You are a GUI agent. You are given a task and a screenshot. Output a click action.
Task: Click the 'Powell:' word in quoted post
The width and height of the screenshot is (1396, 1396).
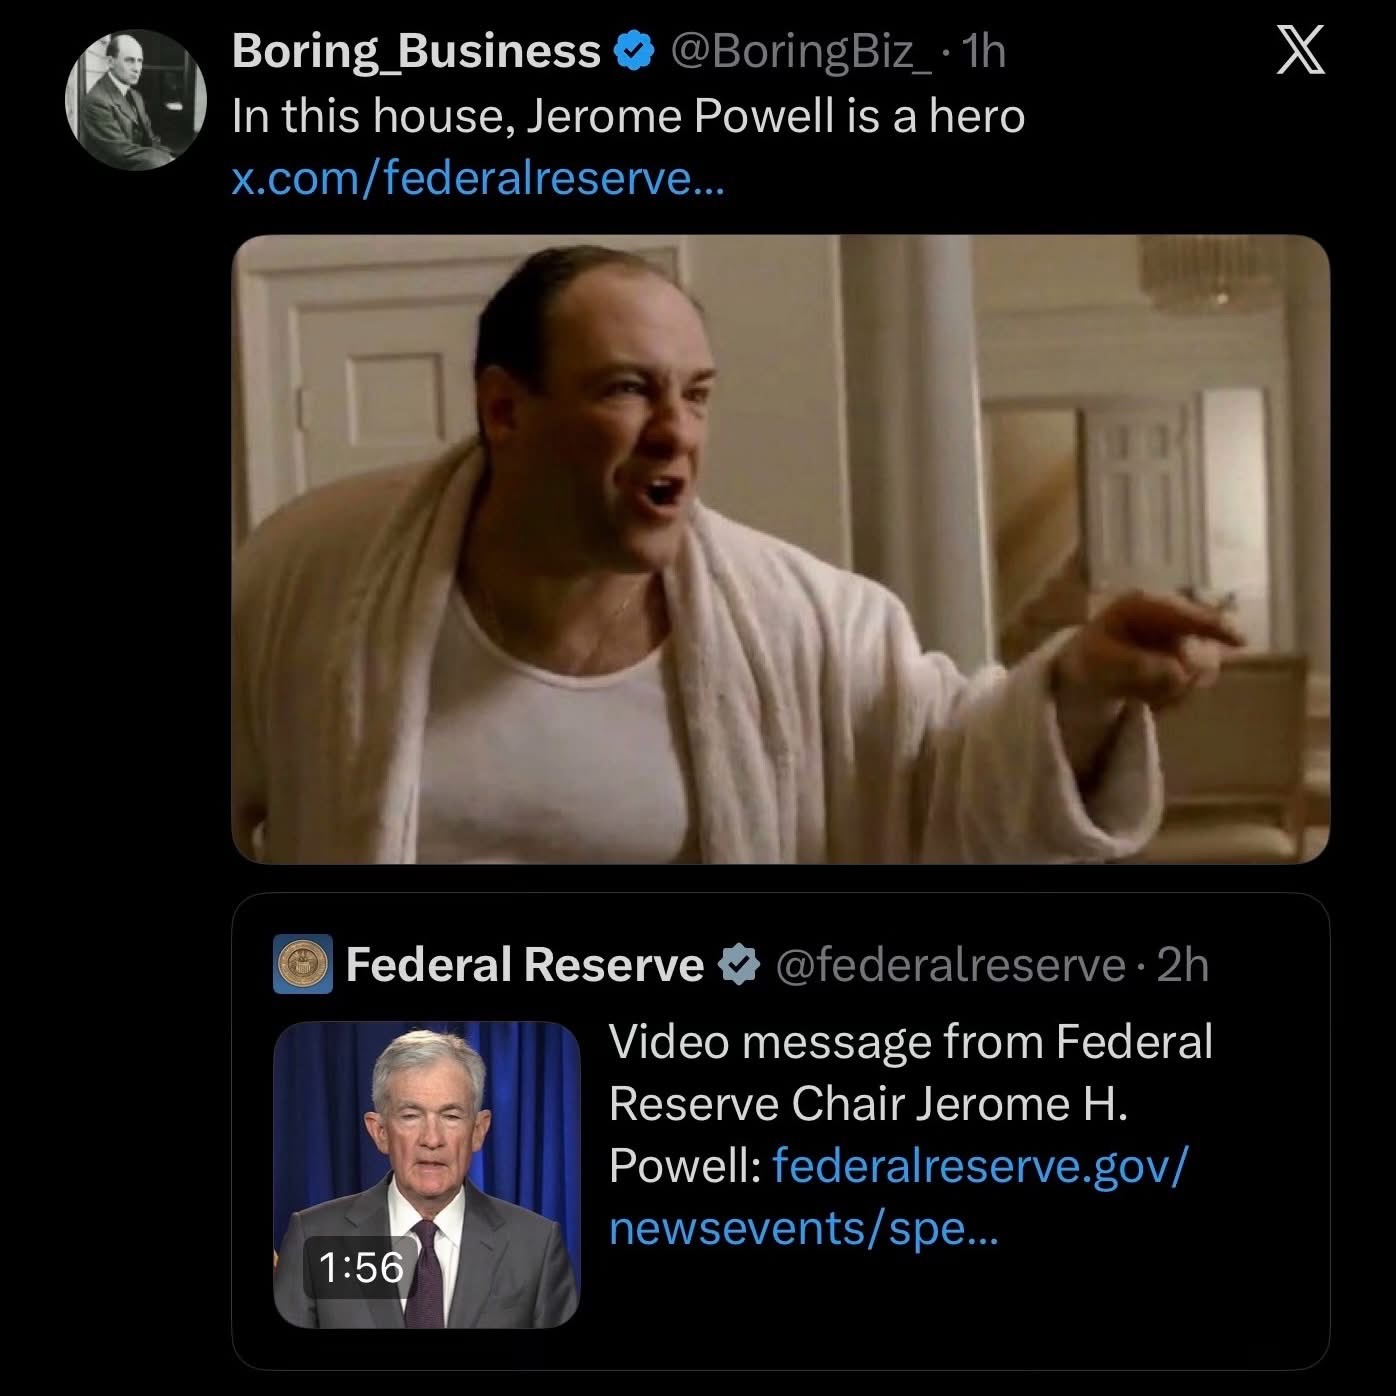(685, 1166)
